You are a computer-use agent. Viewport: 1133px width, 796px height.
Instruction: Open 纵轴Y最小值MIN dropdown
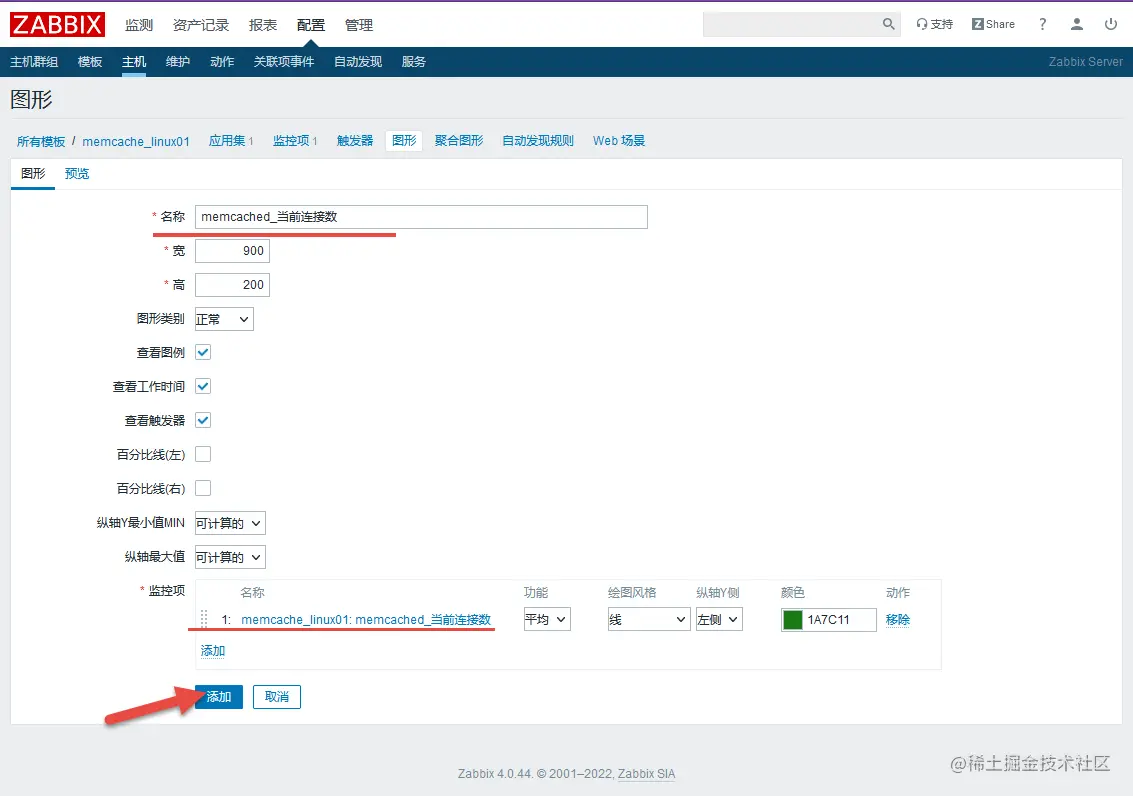(231, 523)
